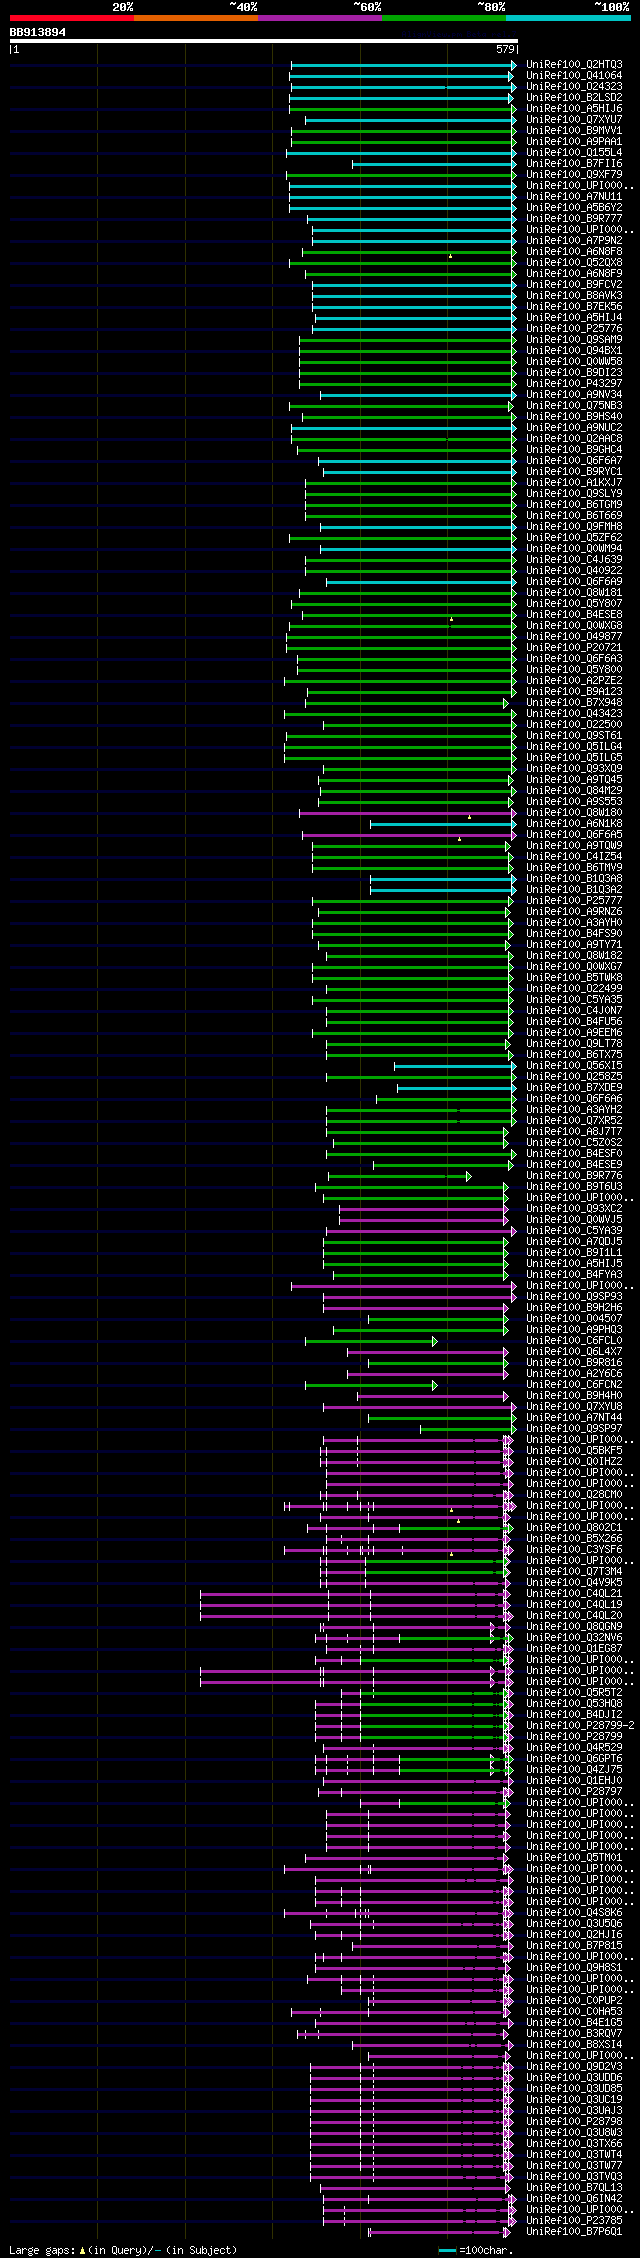Open hit UniRef100_Q41064
Screen dimensions: 640x2258
(574, 75)
